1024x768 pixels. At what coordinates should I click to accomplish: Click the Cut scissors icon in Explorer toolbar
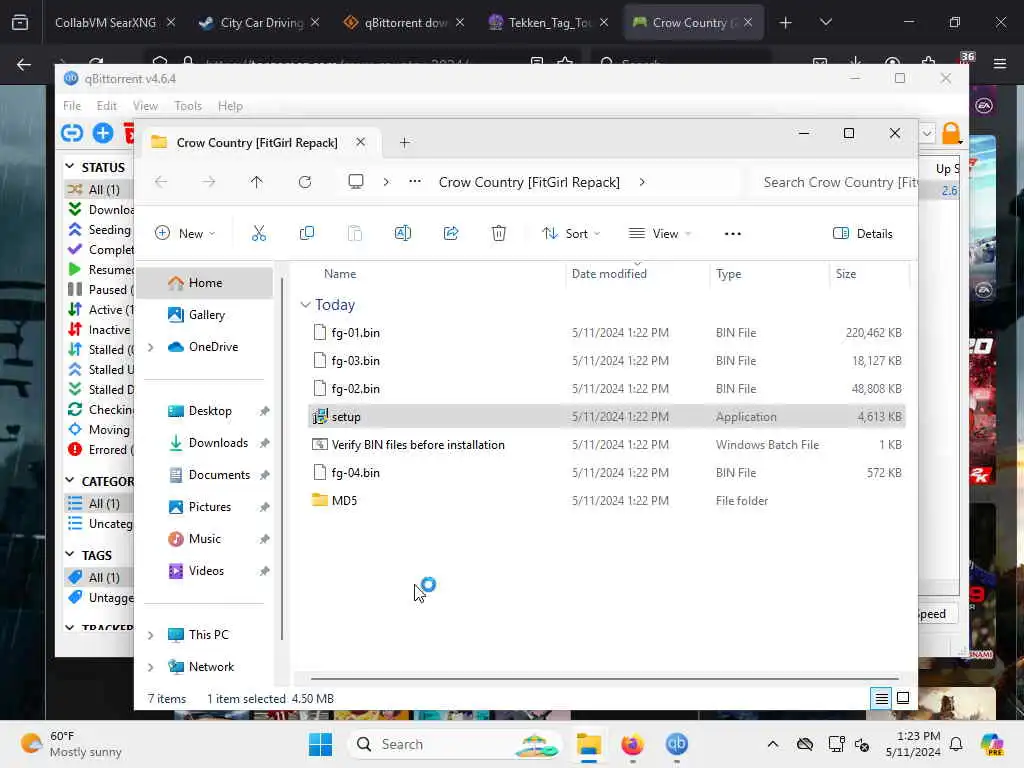coord(259,233)
